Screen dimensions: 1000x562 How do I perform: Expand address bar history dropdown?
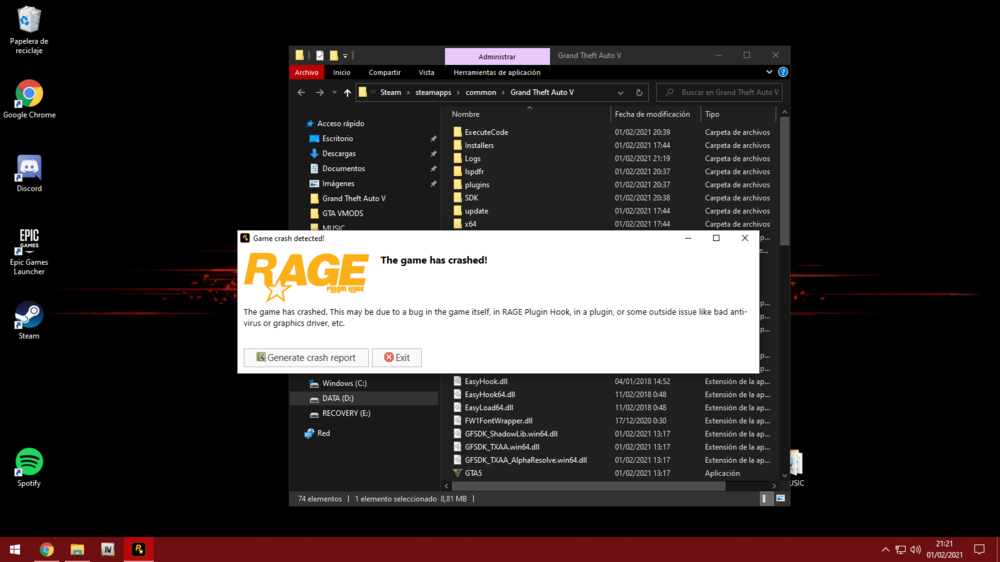click(620, 92)
